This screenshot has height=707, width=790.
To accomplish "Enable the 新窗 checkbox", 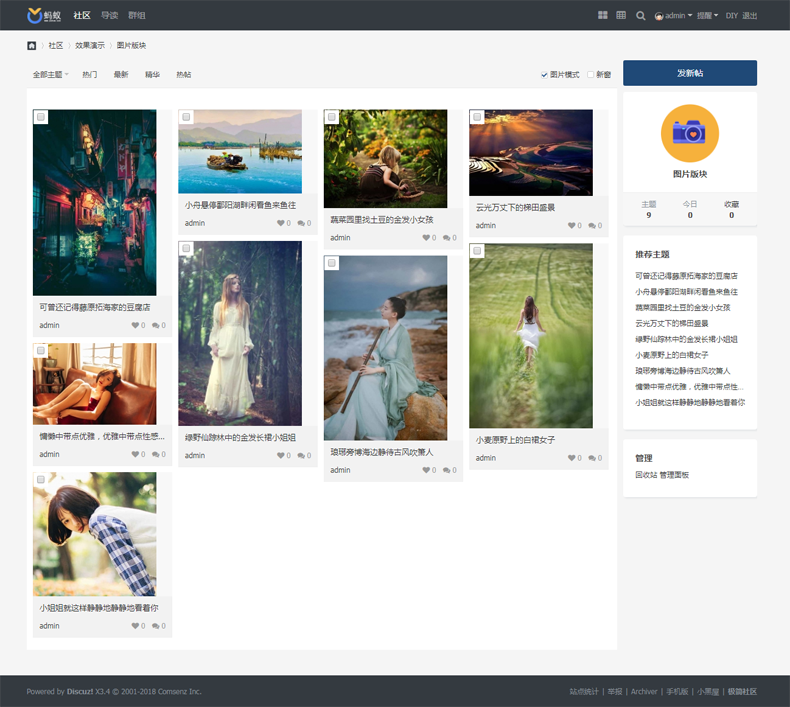I will coord(591,75).
